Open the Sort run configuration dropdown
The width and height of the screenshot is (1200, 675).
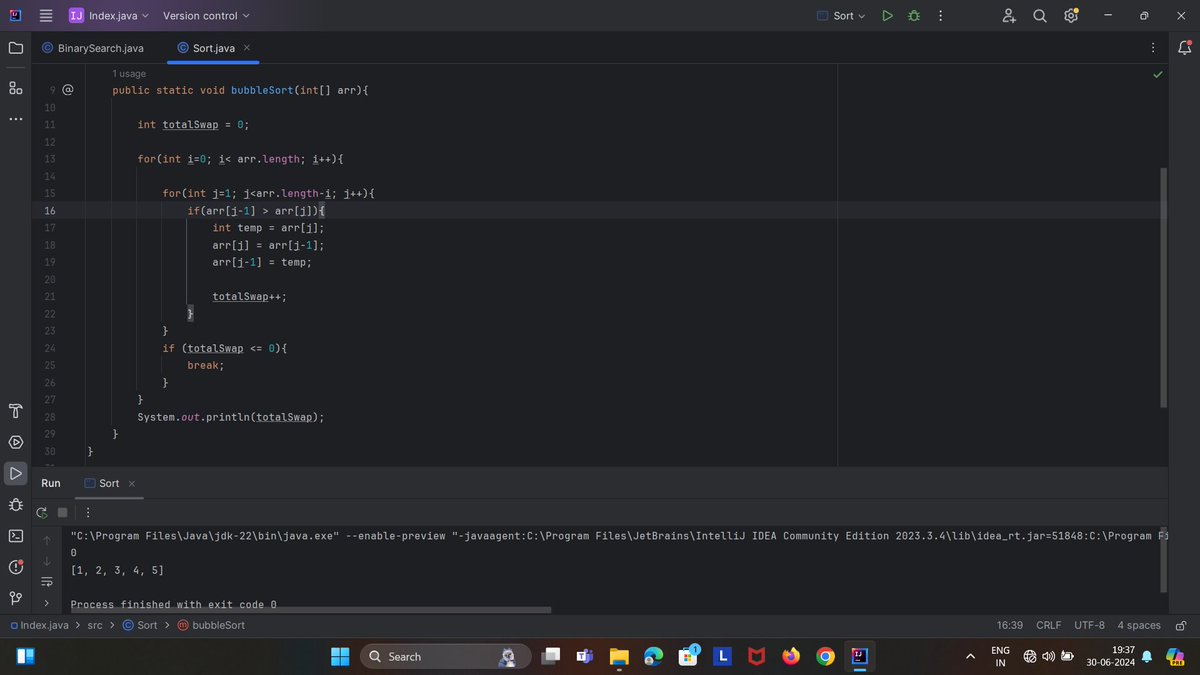tap(841, 16)
